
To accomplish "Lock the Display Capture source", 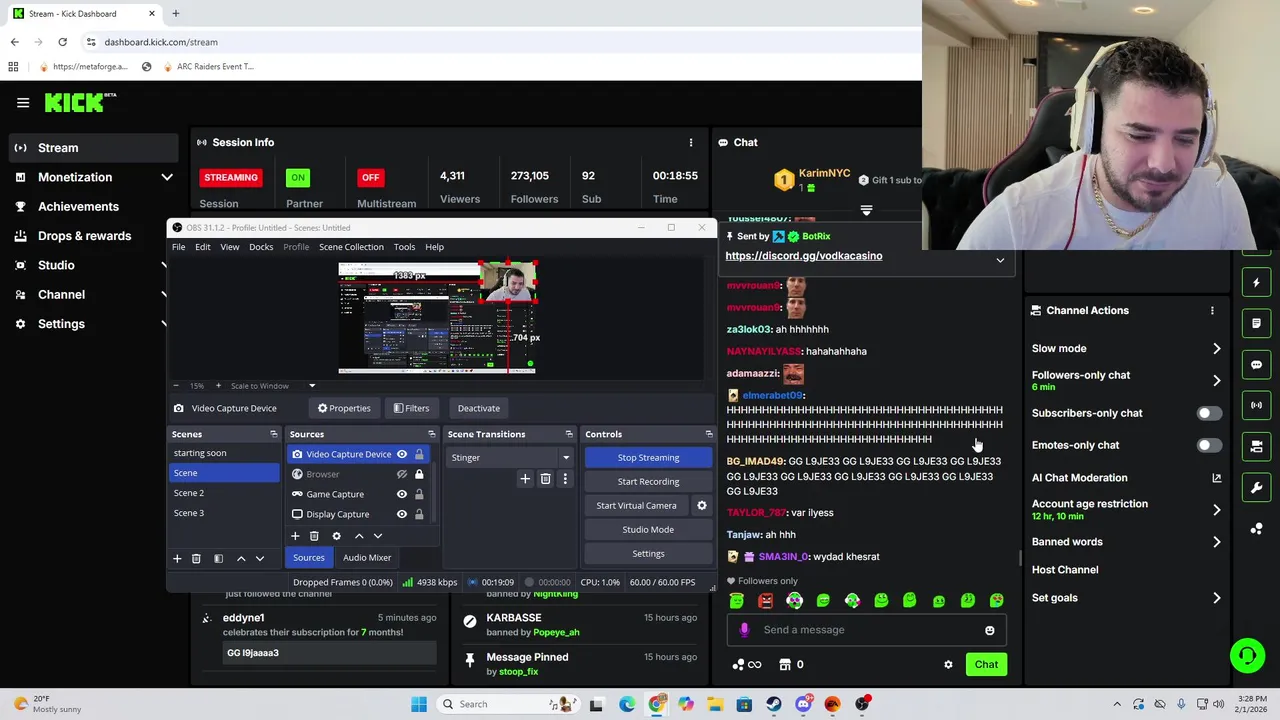I will [x=419, y=514].
